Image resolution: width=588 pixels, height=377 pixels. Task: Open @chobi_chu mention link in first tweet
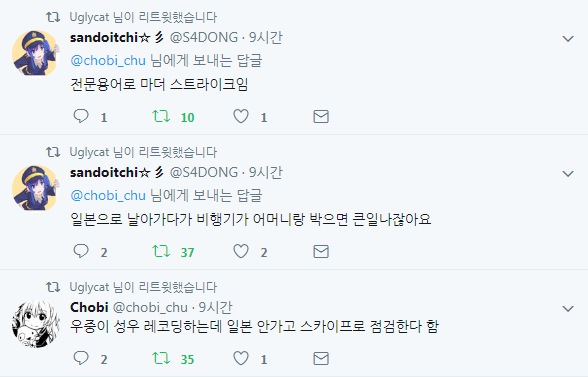(x=108, y=61)
